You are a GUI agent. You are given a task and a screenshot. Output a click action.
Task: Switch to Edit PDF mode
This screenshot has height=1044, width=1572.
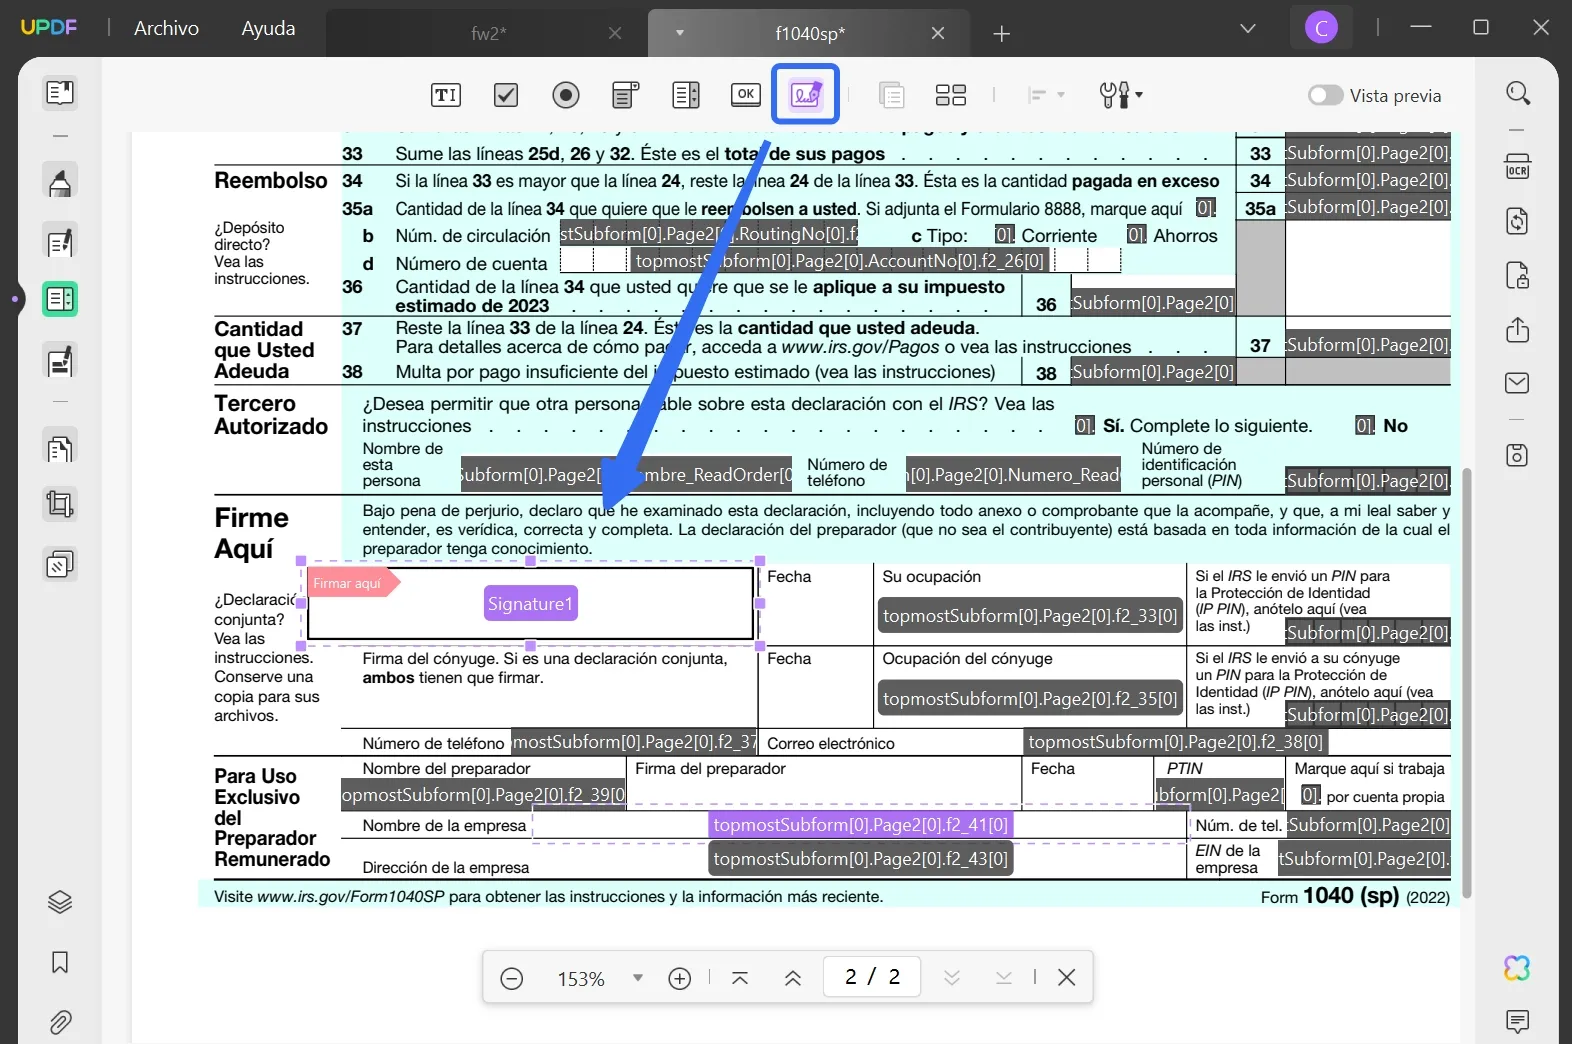pyautogui.click(x=60, y=242)
